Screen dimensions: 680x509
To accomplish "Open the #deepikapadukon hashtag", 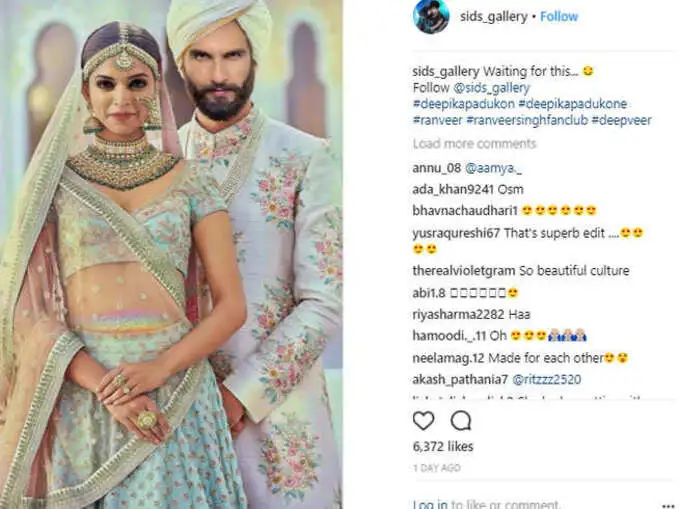I will (x=464, y=104).
